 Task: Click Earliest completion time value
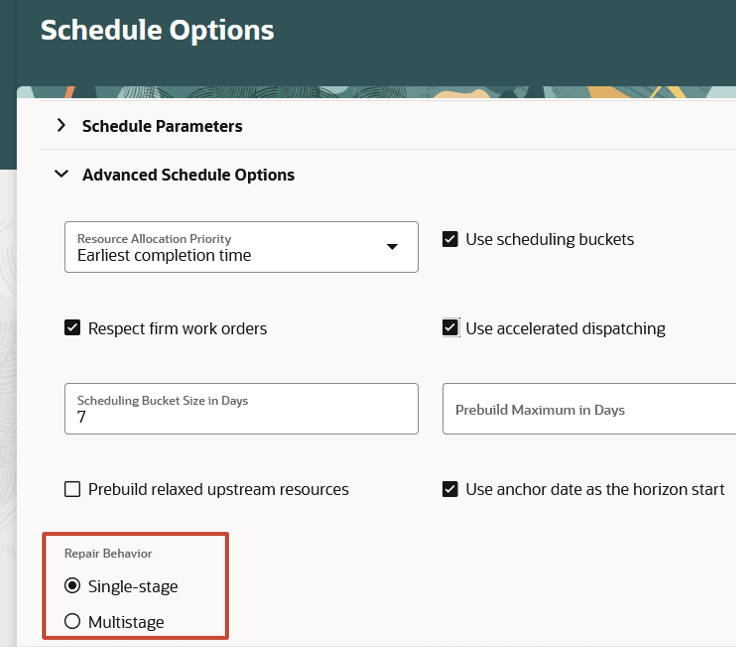[x=164, y=255]
